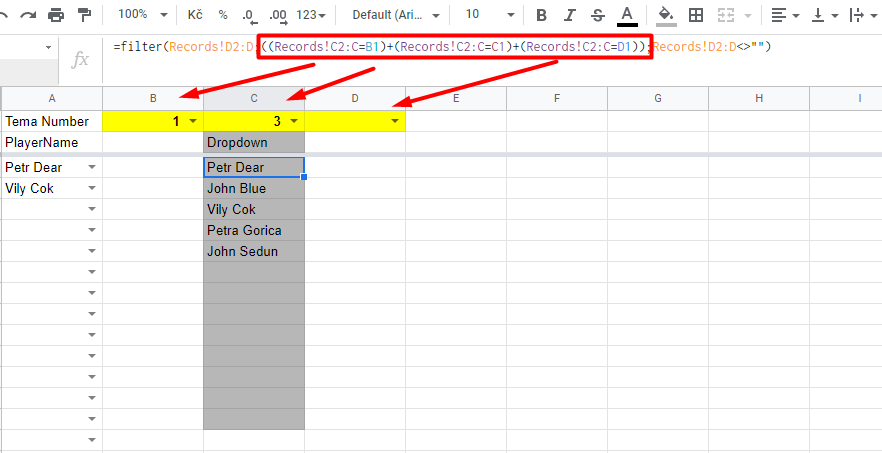Click the Dropdown header cell
Image resolution: width=882 pixels, height=453 pixels.
click(x=254, y=142)
